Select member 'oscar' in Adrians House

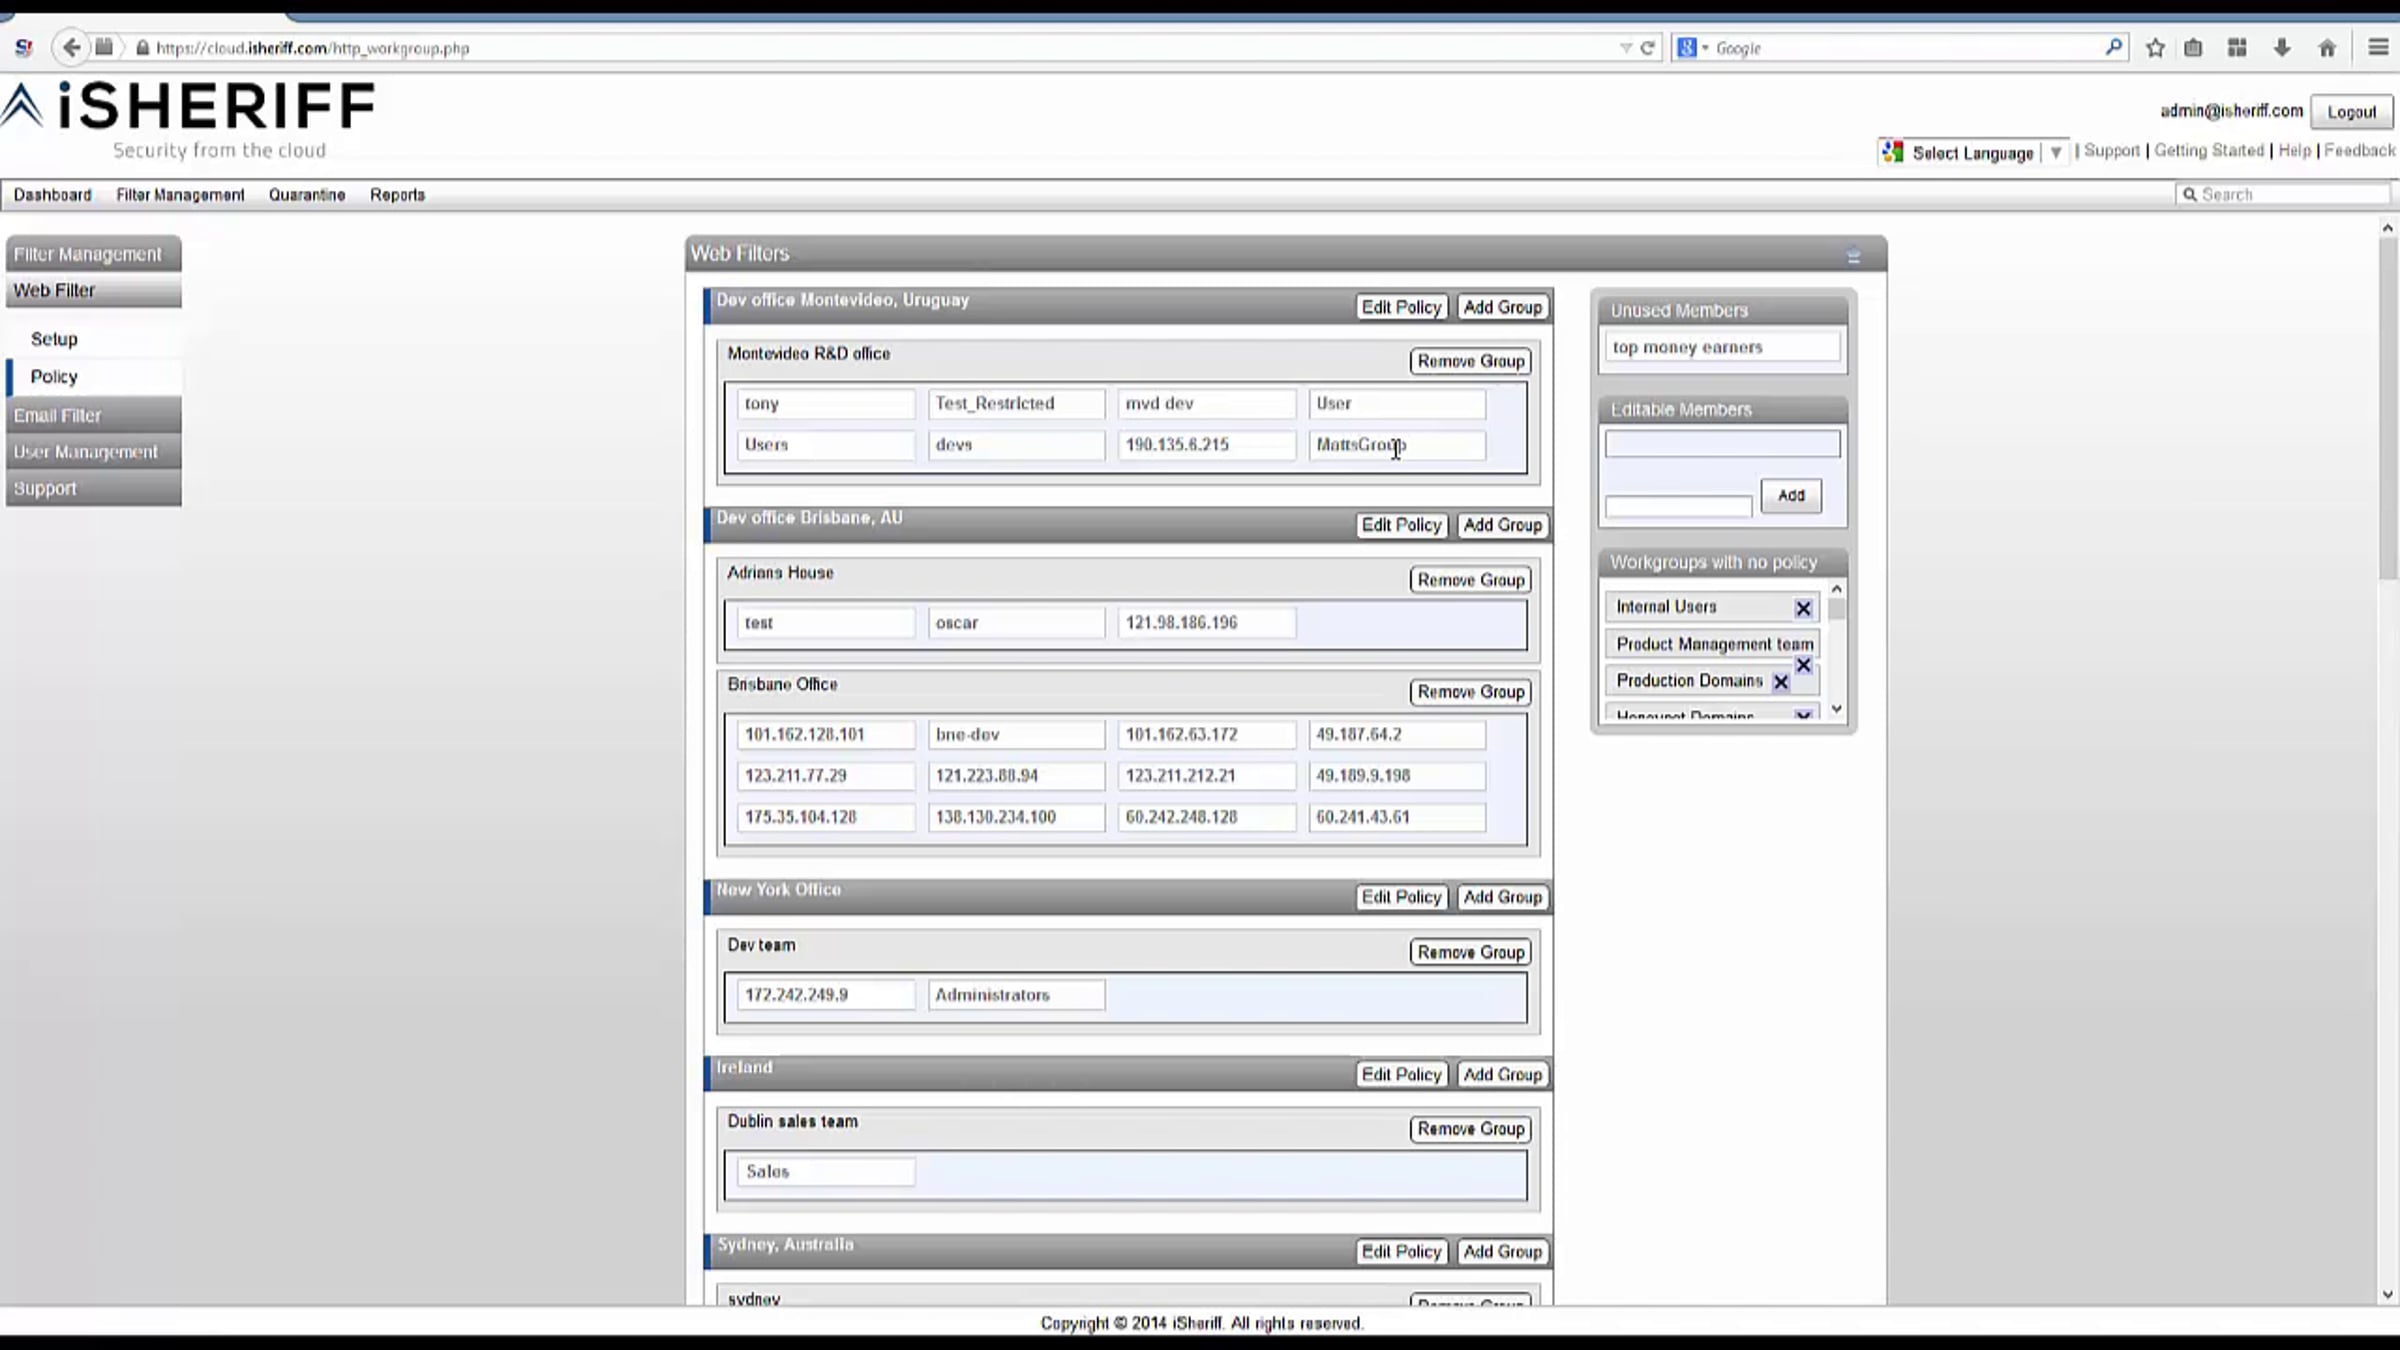tap(1016, 622)
